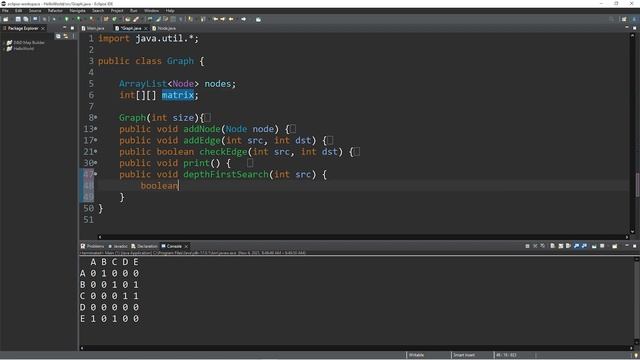Click the Save All toolbar icon
Viewport: 640px width, 360px height.
pos(26,19)
